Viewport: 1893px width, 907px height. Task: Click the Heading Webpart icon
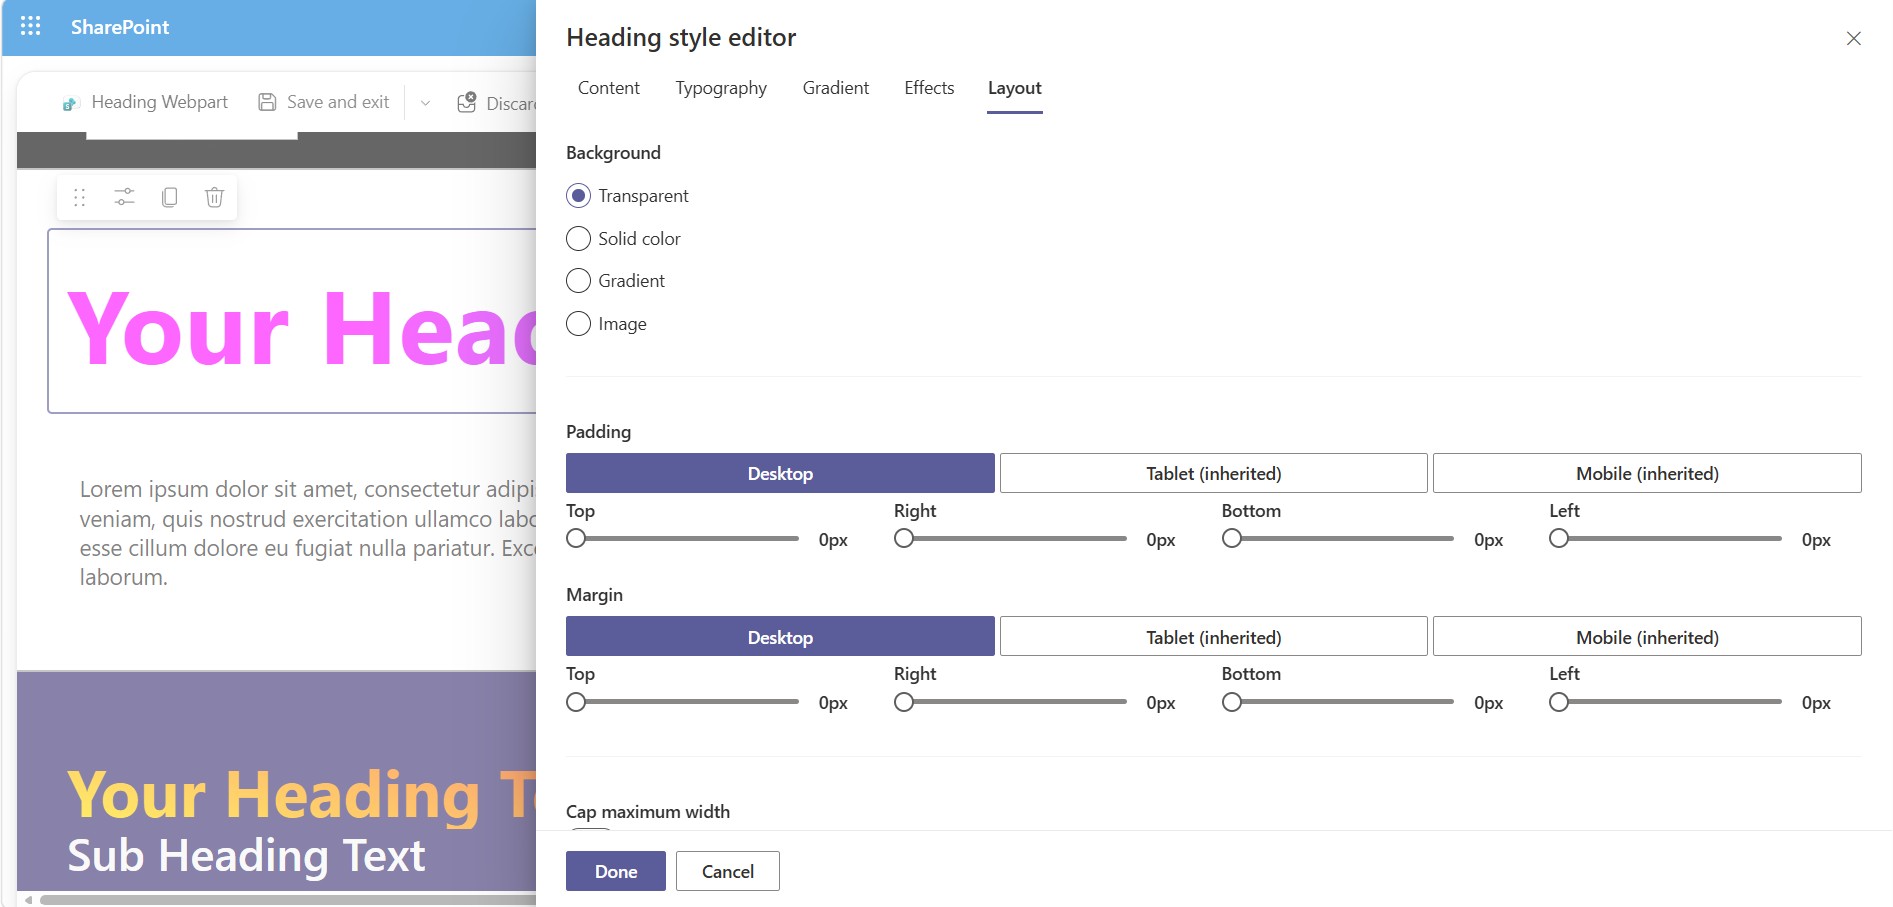(70, 103)
